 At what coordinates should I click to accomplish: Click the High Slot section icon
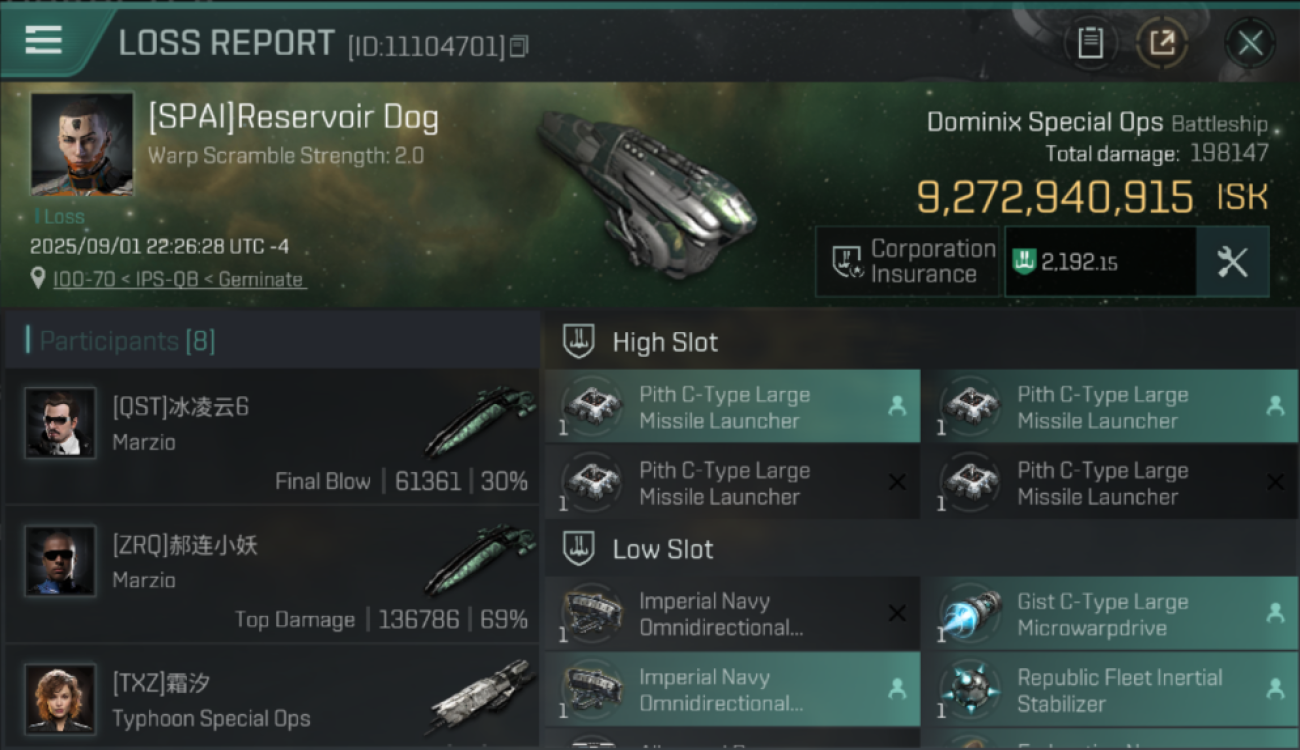[579, 342]
